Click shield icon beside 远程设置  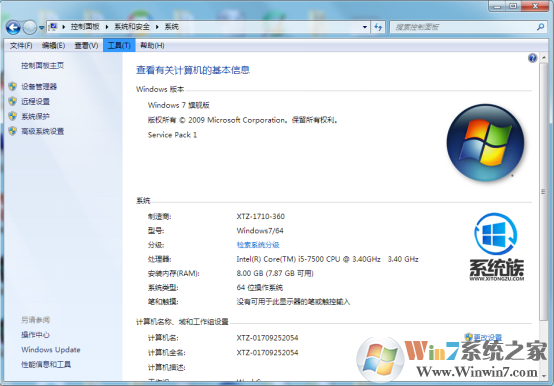click(x=13, y=101)
